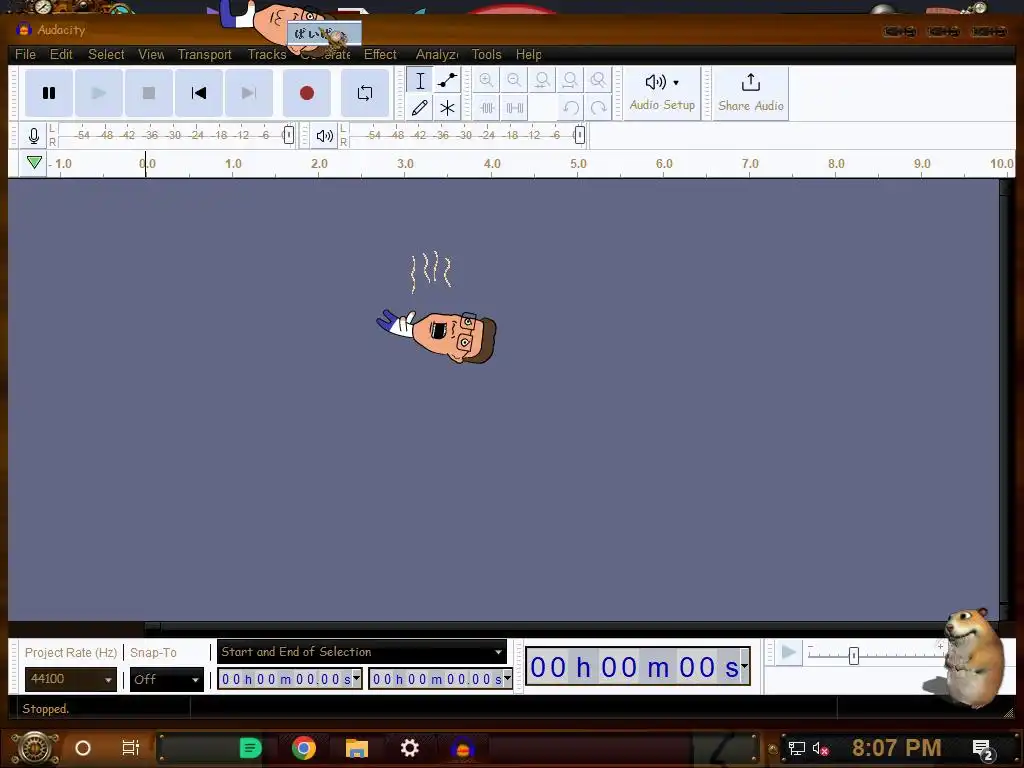
Task: Click the Zoom Toggle icon
Action: click(598, 80)
